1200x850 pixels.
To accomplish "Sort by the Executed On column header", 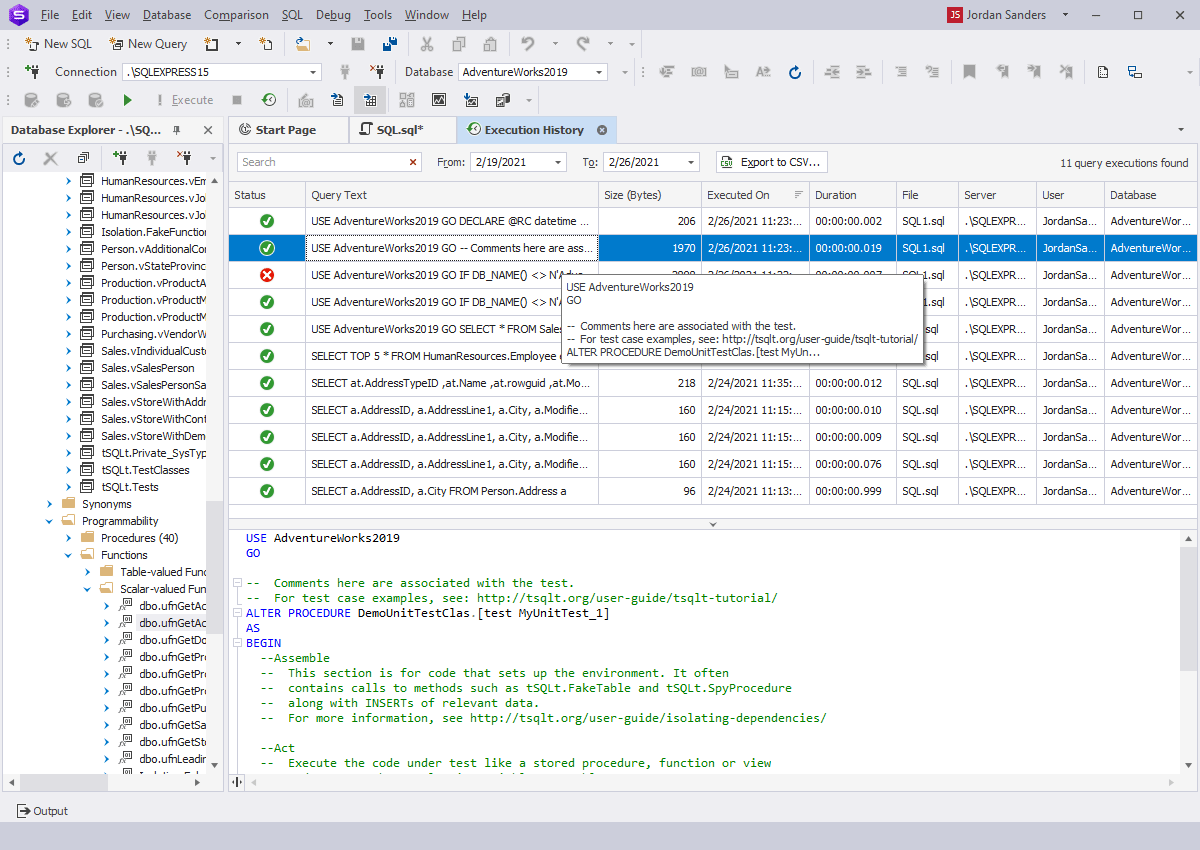I will point(754,195).
